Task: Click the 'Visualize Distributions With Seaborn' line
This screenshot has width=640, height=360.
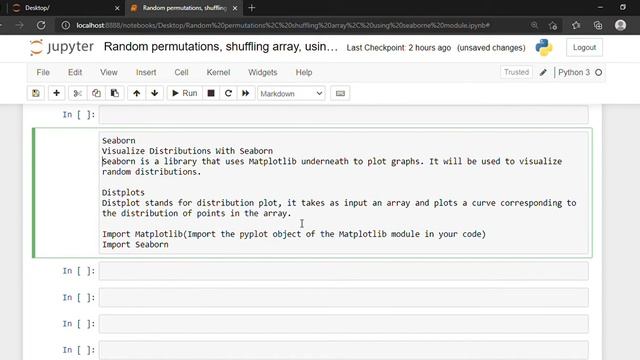Action: 187,151
